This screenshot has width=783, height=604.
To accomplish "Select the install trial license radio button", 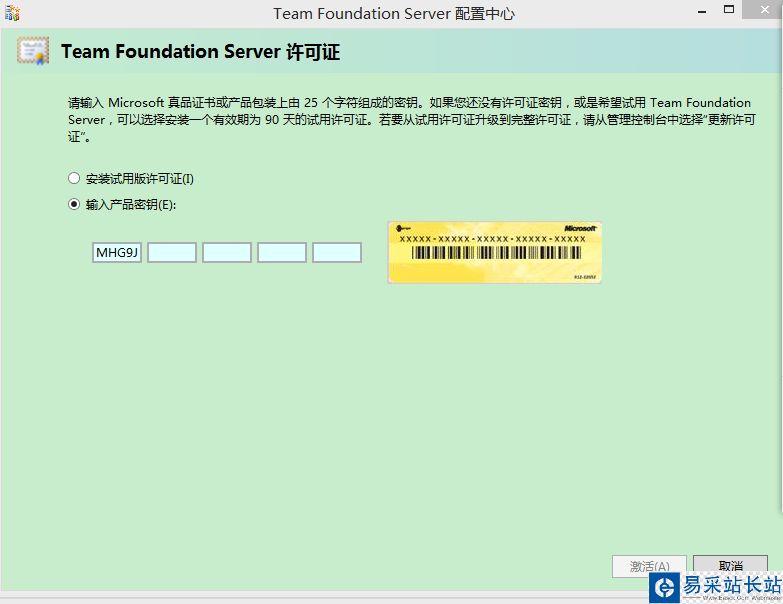I will [74, 178].
